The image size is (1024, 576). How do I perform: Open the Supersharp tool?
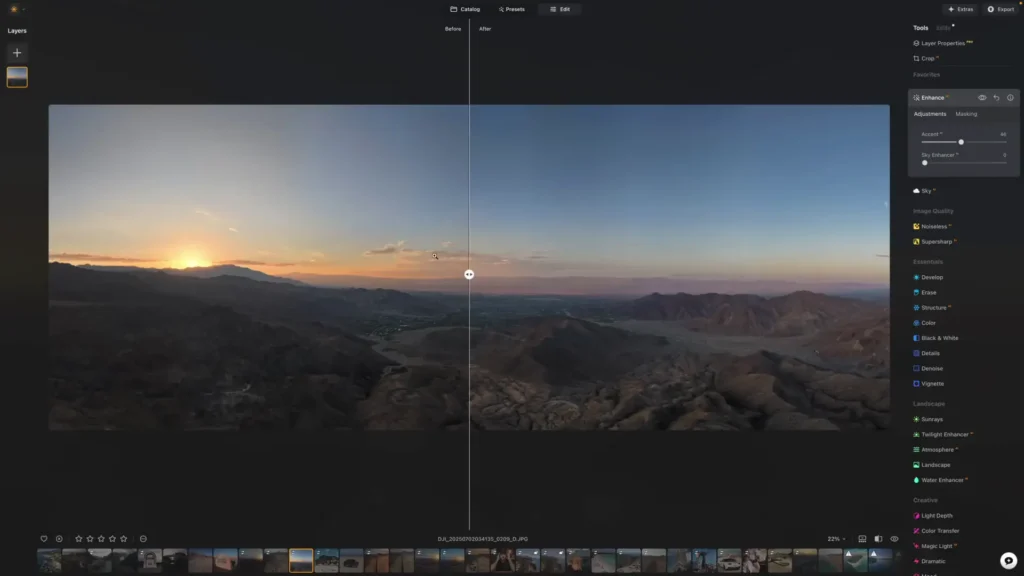point(938,241)
